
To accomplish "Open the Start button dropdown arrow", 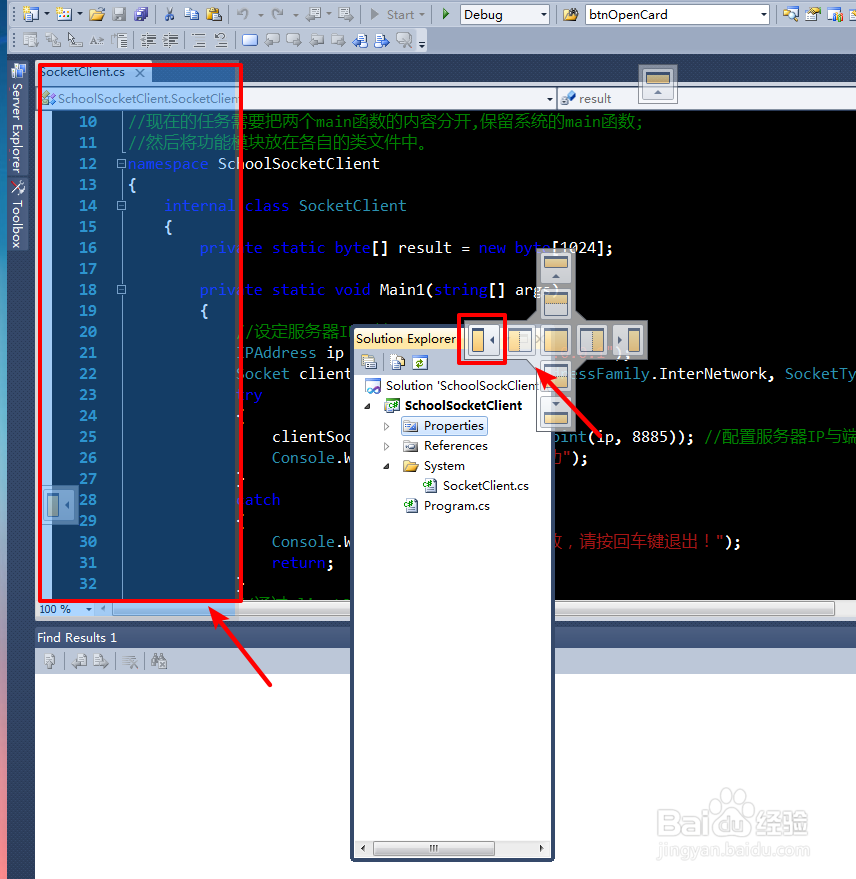I will pos(422,15).
